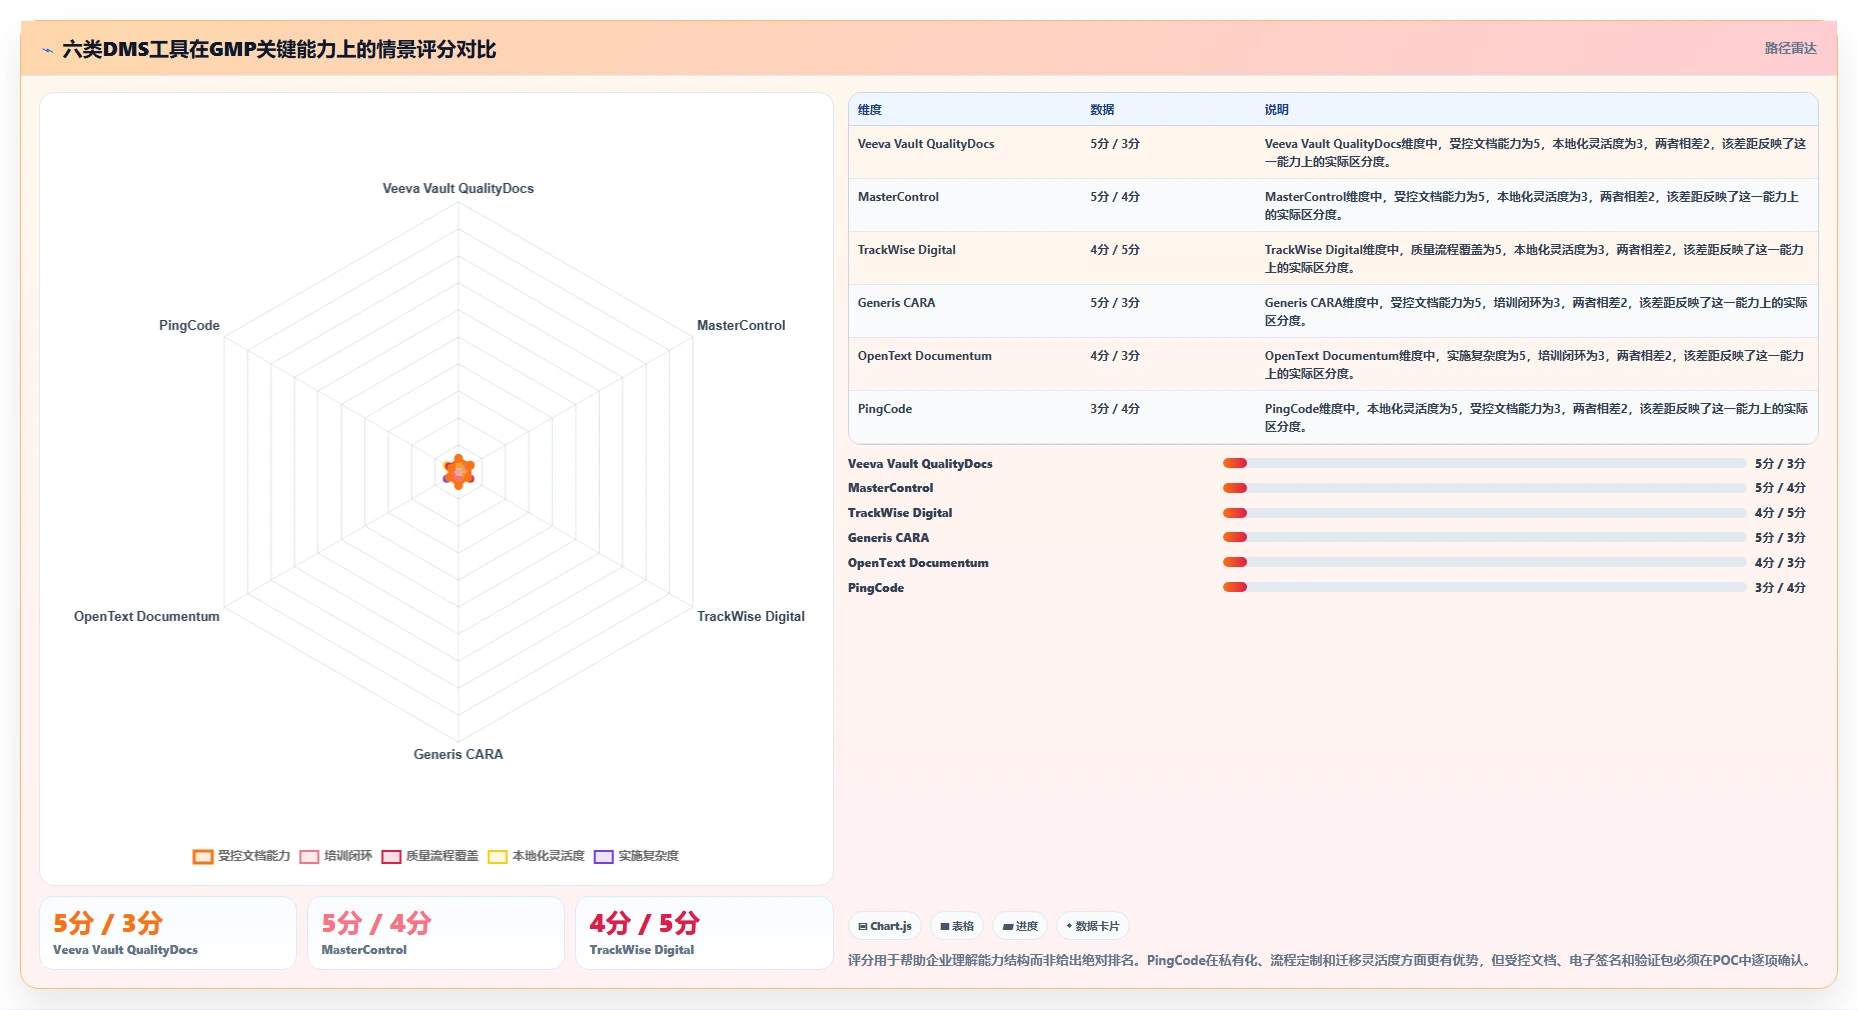Click the radar data cluster at chart center

459,471
